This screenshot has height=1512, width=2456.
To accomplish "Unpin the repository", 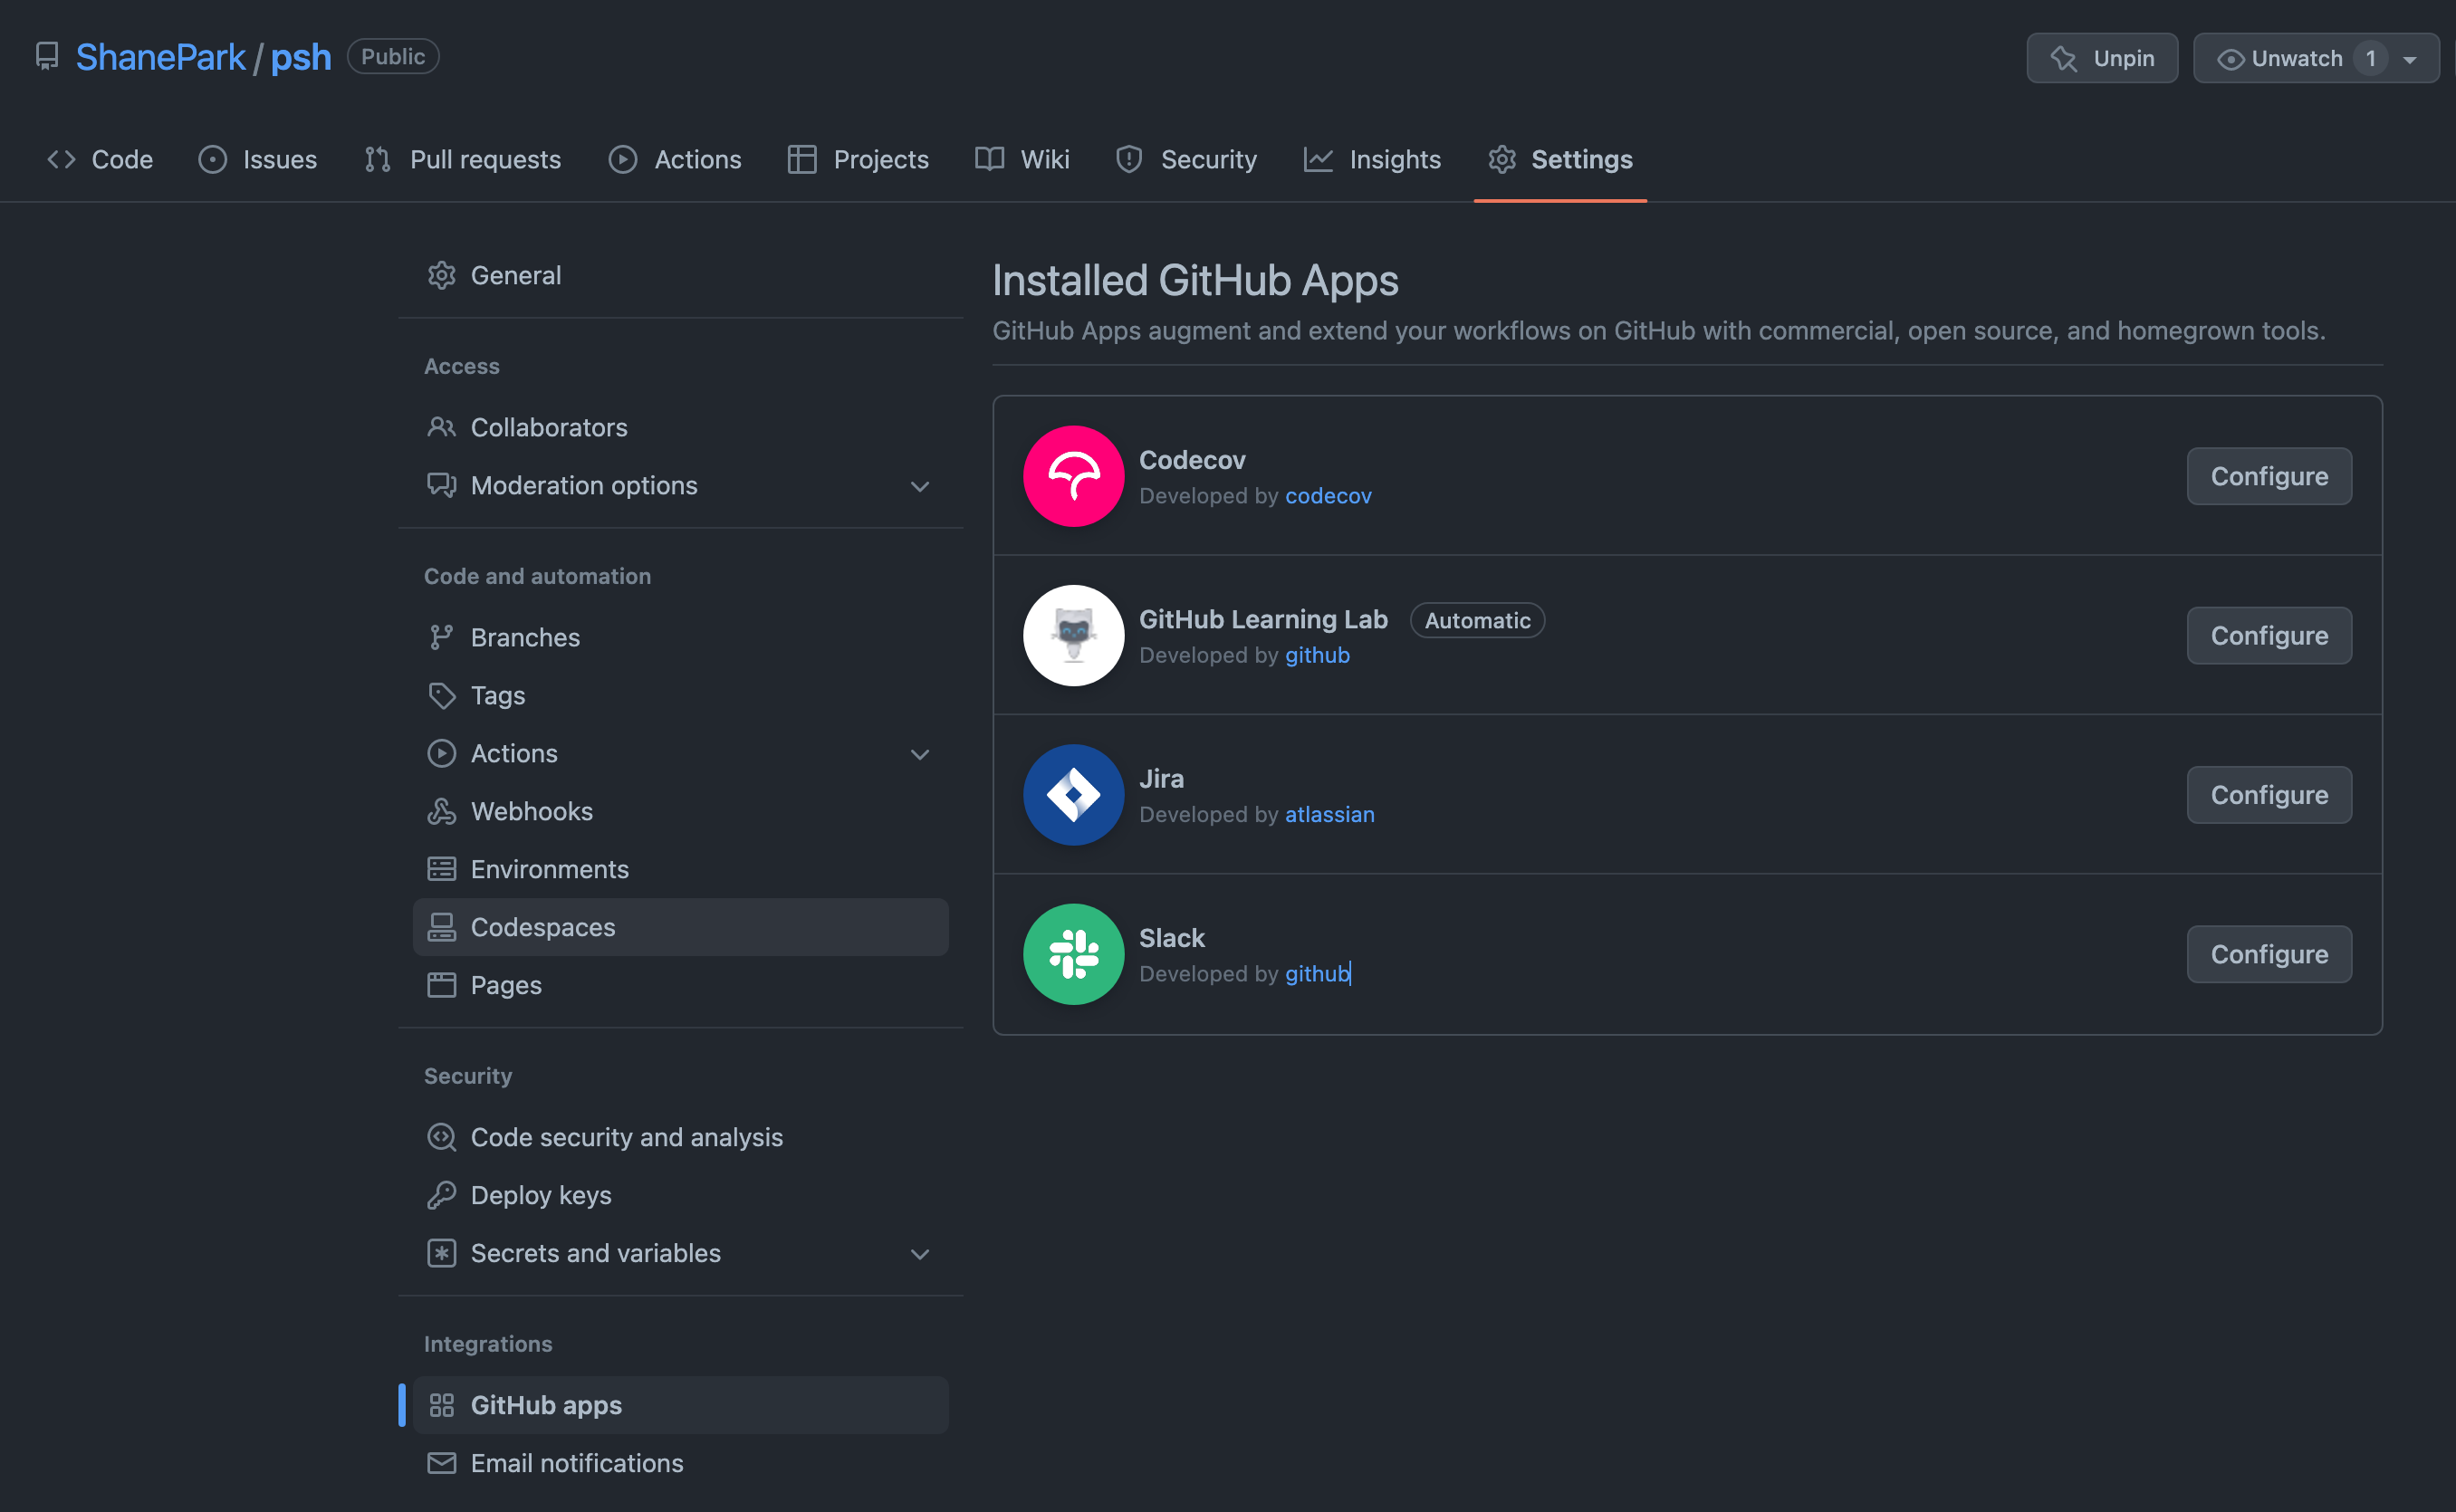I will [2101, 58].
